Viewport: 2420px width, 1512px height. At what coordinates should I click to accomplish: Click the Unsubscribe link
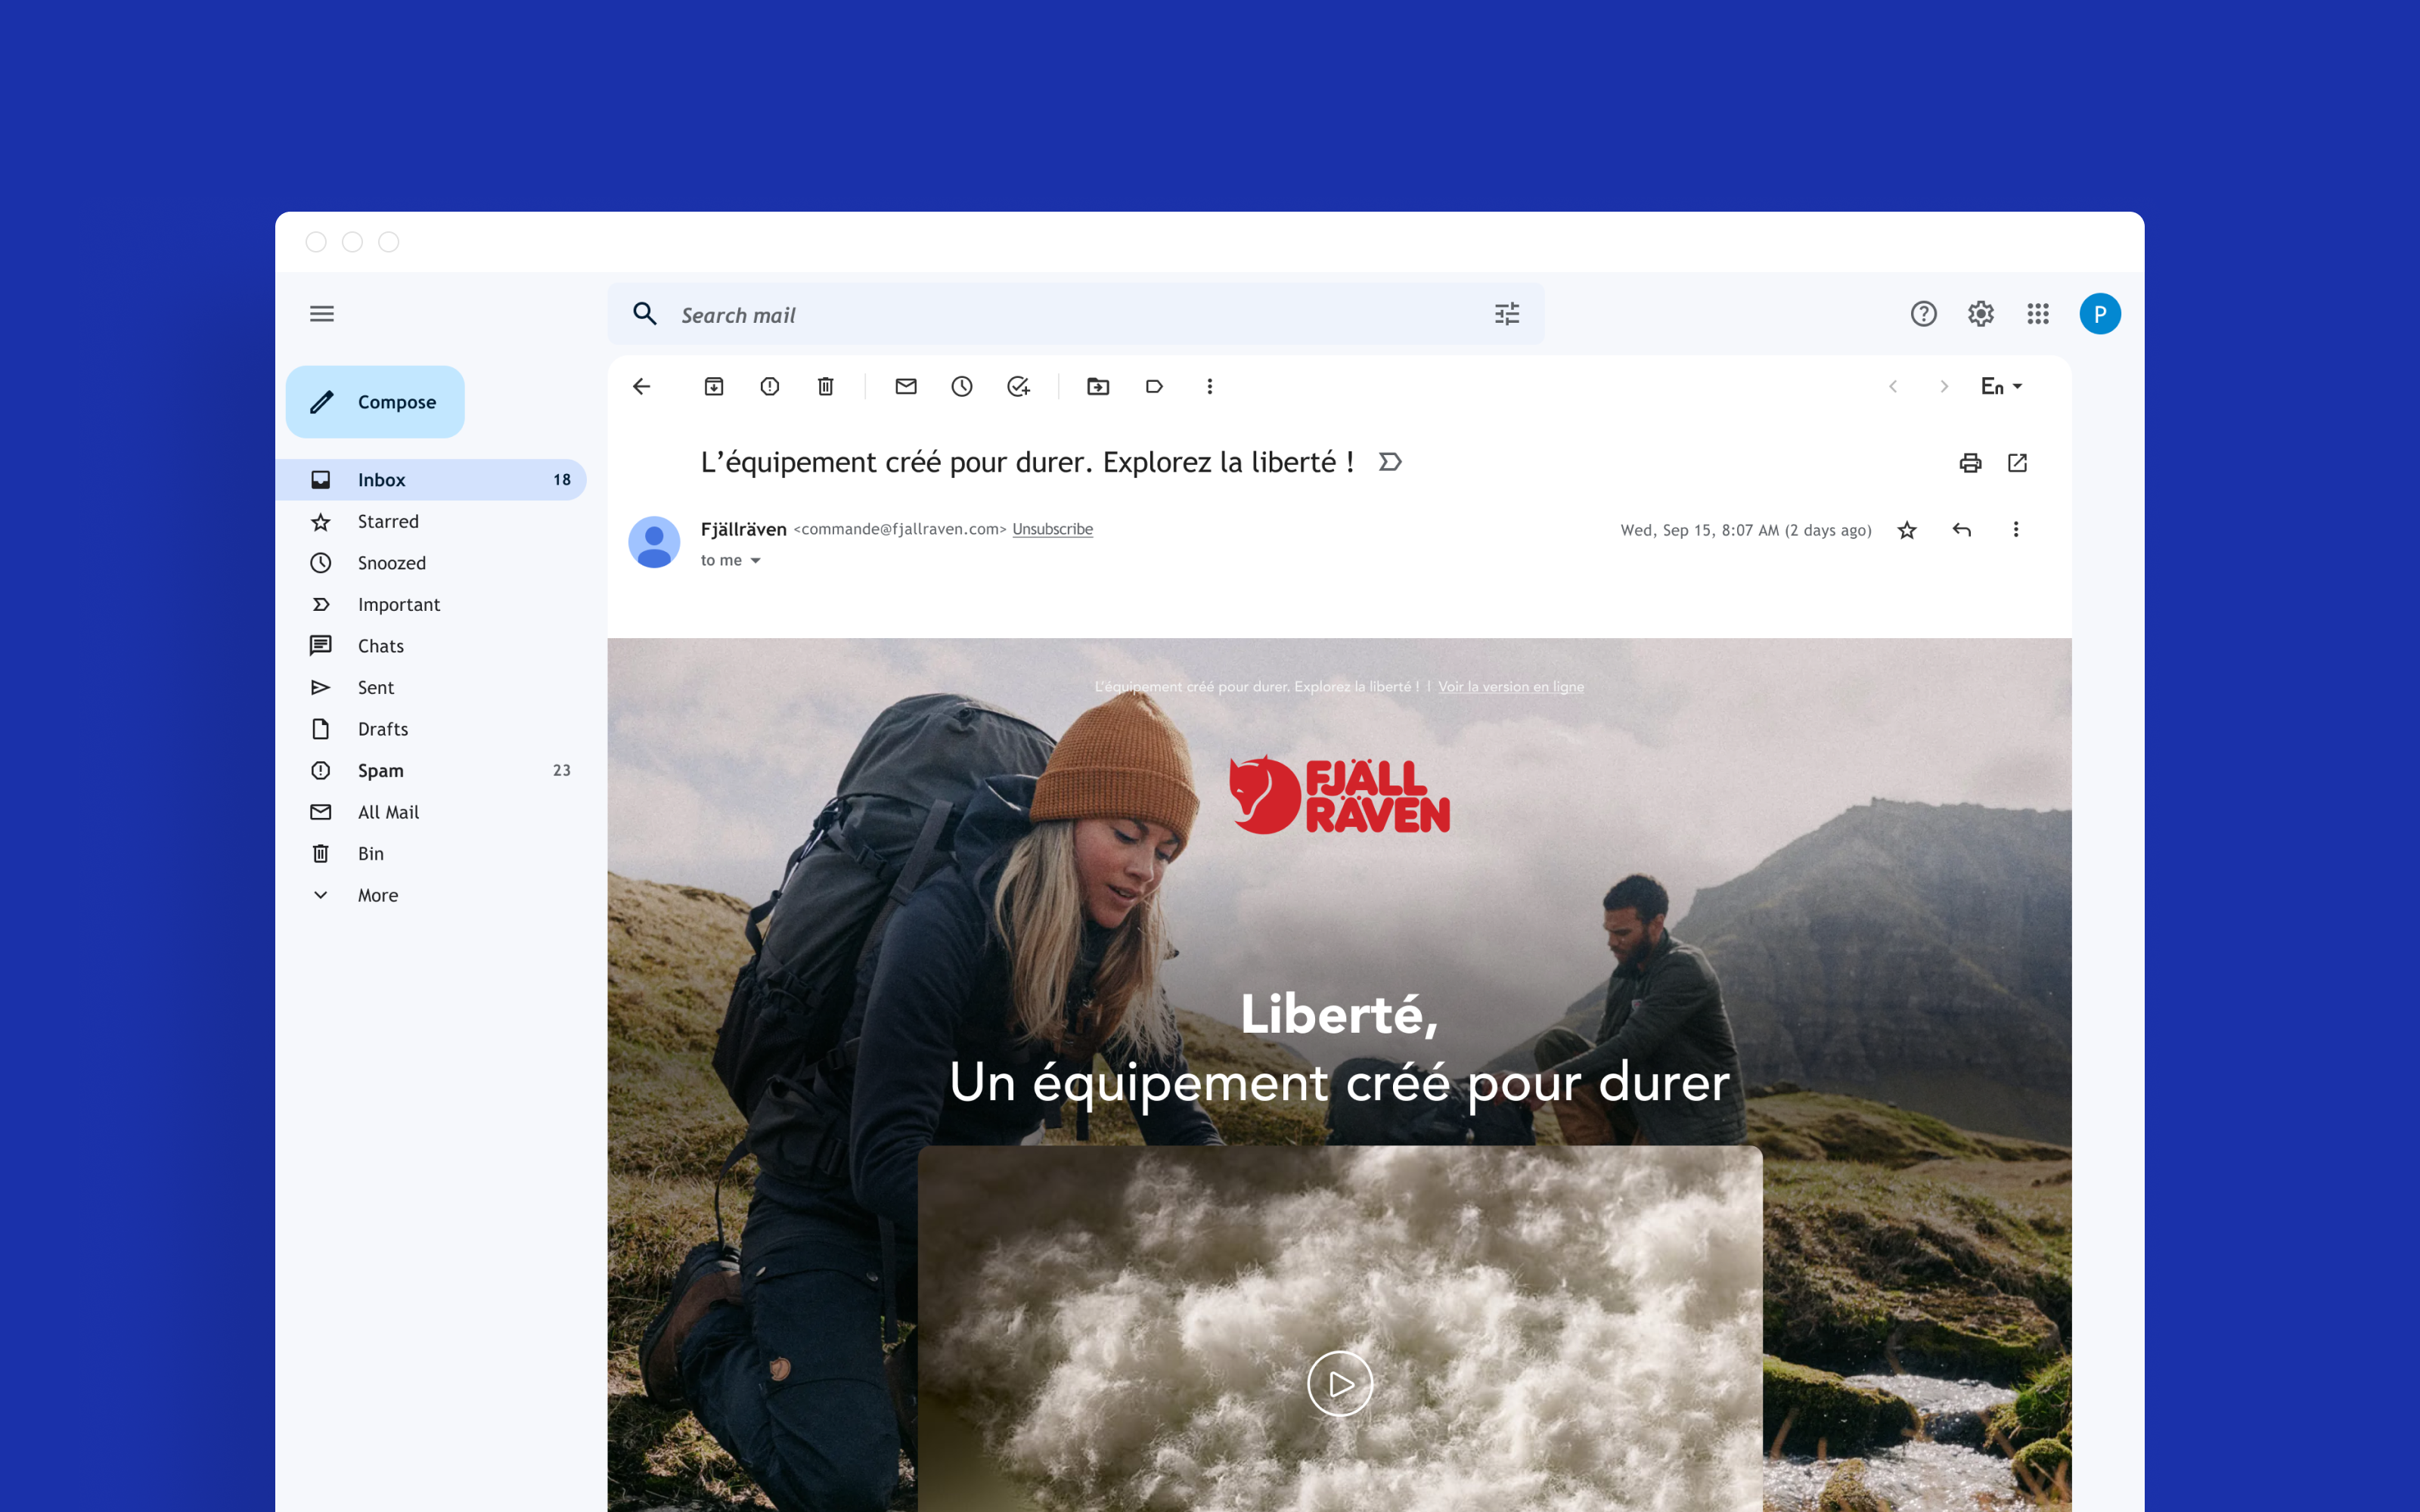coord(1052,529)
